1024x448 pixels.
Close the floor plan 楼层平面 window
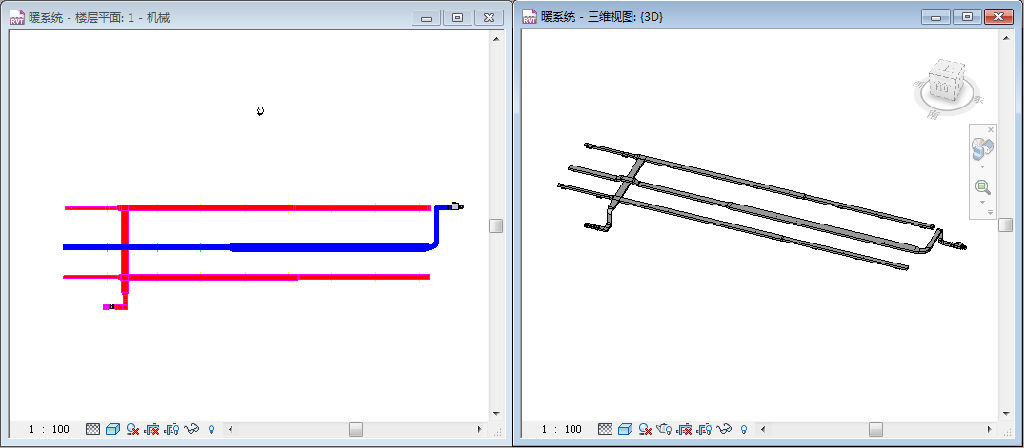[488, 18]
